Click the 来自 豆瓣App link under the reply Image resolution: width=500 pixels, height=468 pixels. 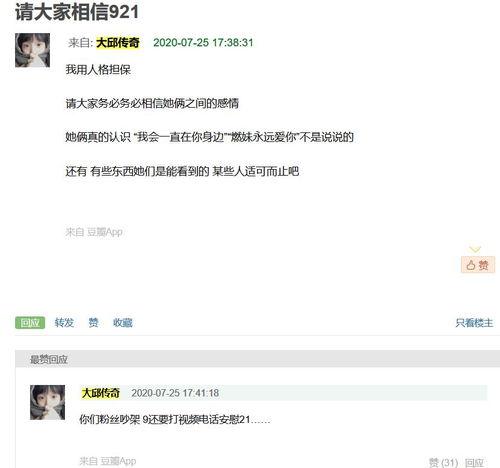[x=108, y=461]
